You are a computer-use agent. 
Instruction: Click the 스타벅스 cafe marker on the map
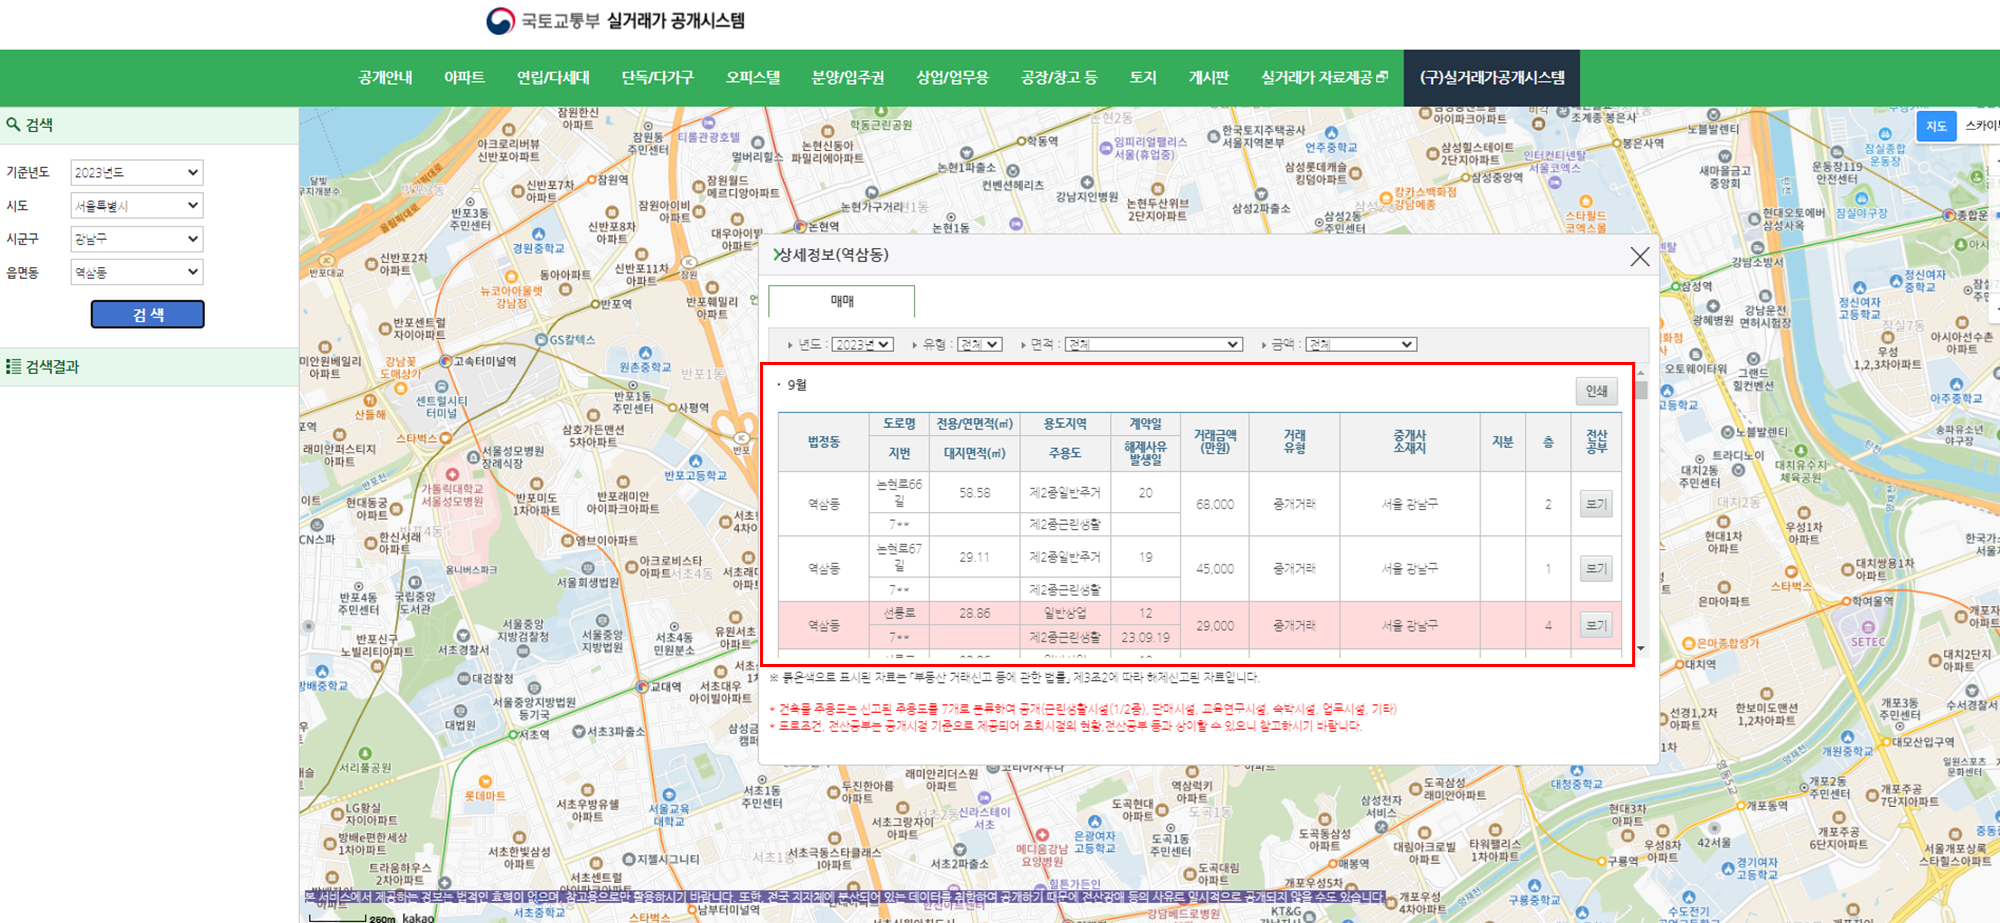coord(447,438)
